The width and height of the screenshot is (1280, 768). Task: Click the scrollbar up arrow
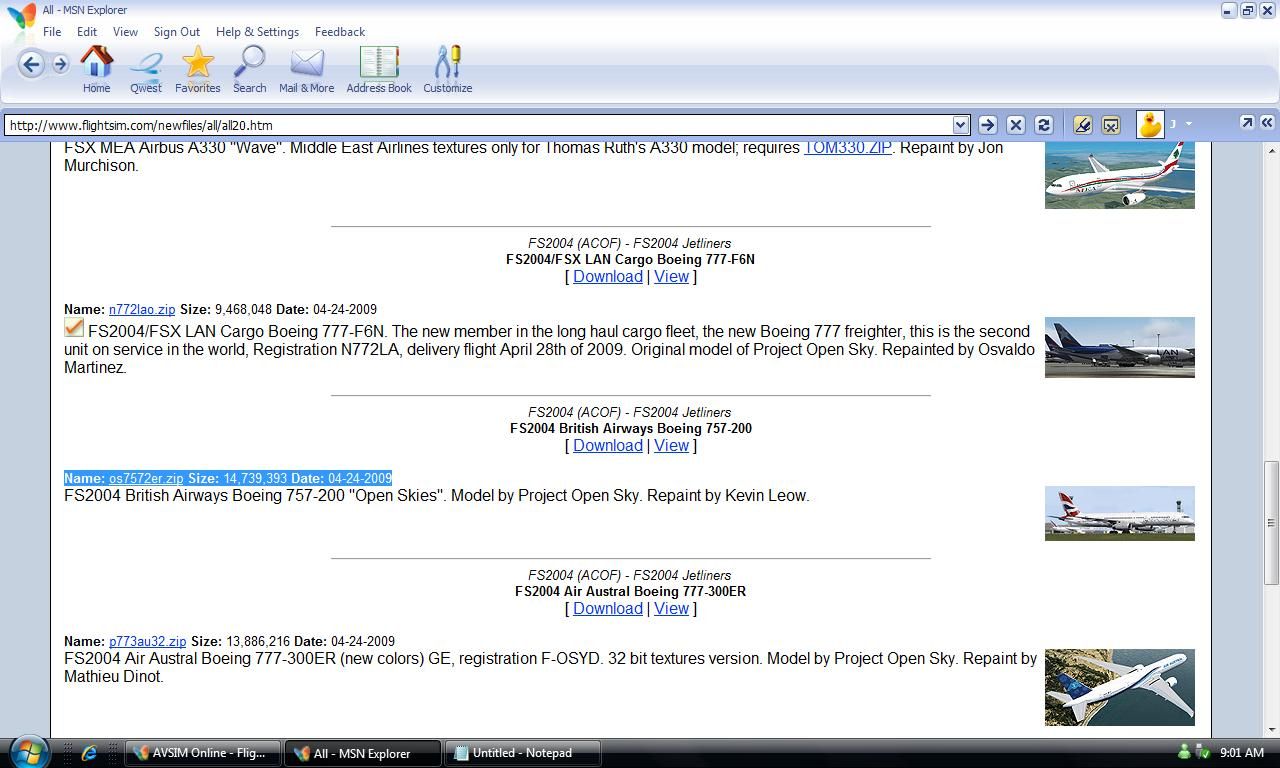(x=1272, y=150)
